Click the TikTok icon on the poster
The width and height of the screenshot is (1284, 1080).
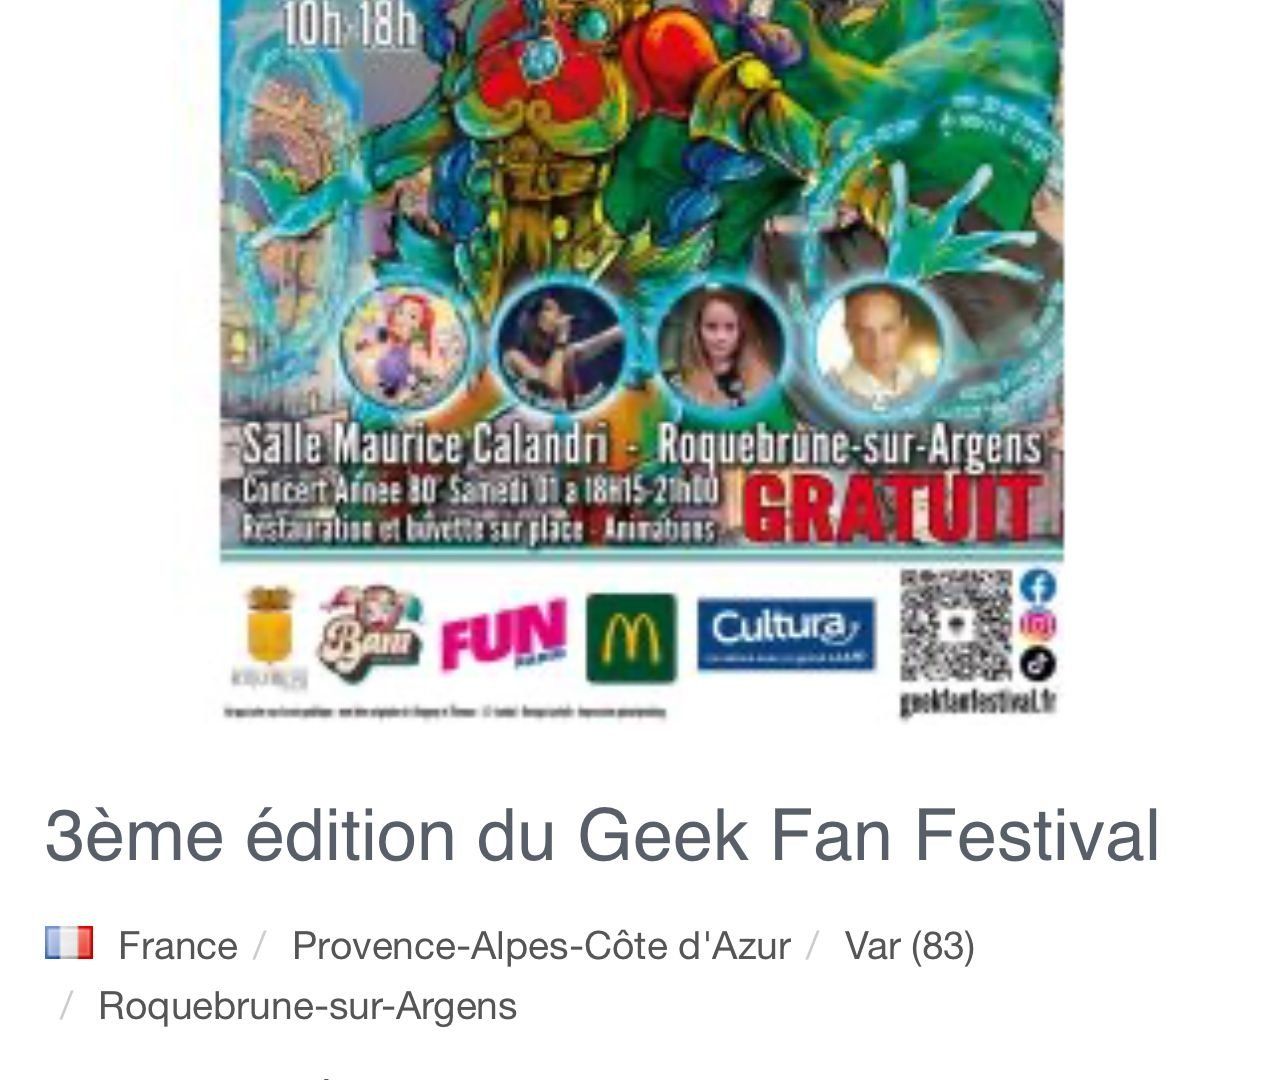1039,663
